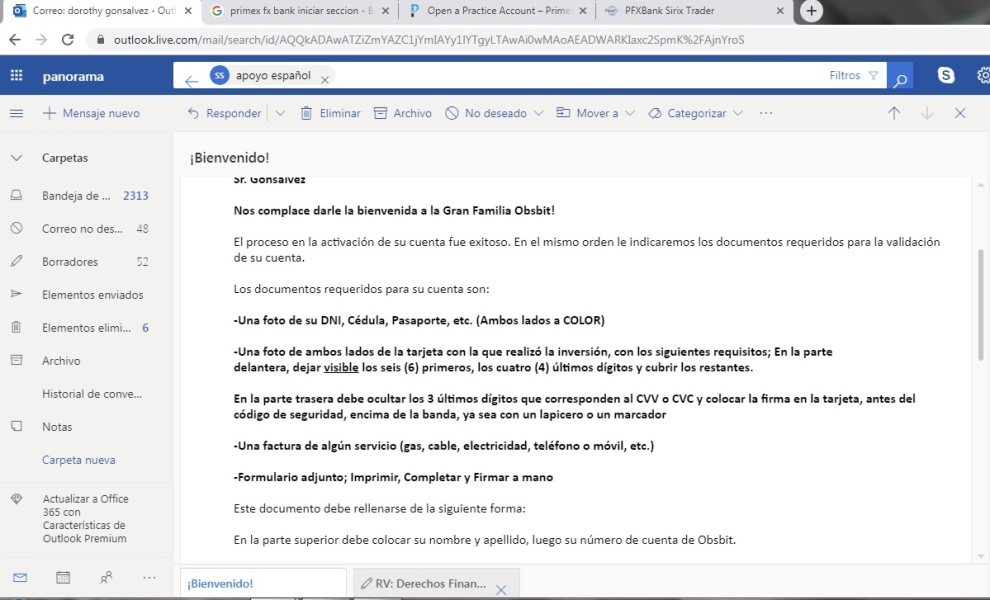The image size is (990, 600).
Task: Open the Calendar icon in bottom bar
Action: 63,577
